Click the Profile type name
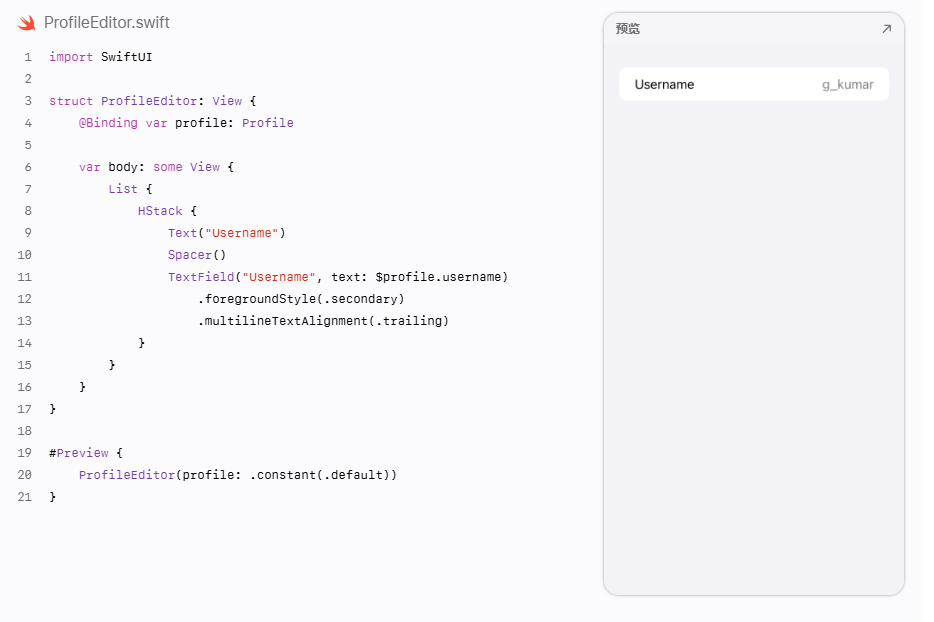 tap(268, 123)
